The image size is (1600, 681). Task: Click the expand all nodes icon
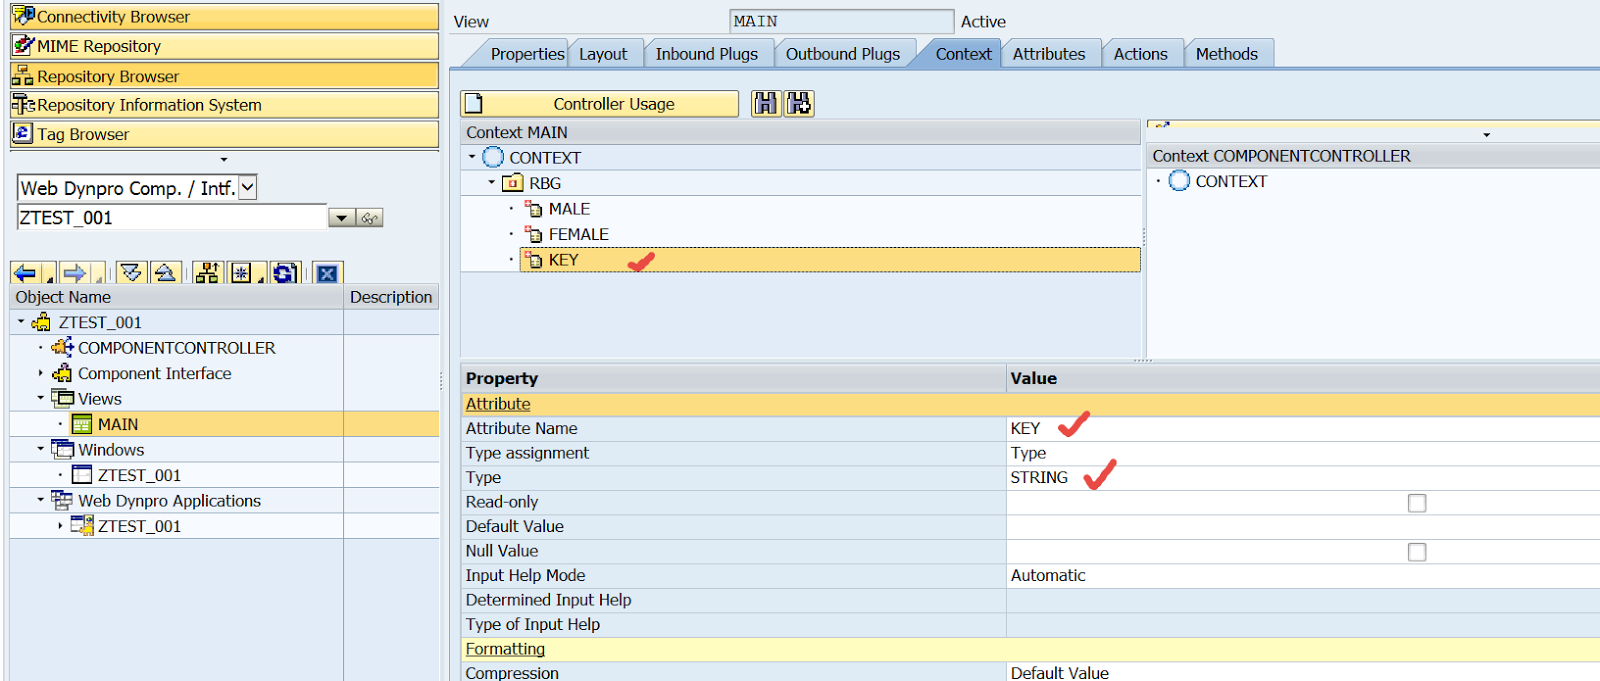coord(131,273)
